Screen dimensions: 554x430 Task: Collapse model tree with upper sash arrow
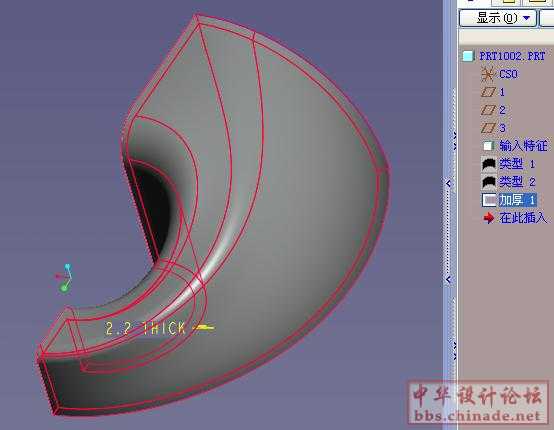click(448, 184)
